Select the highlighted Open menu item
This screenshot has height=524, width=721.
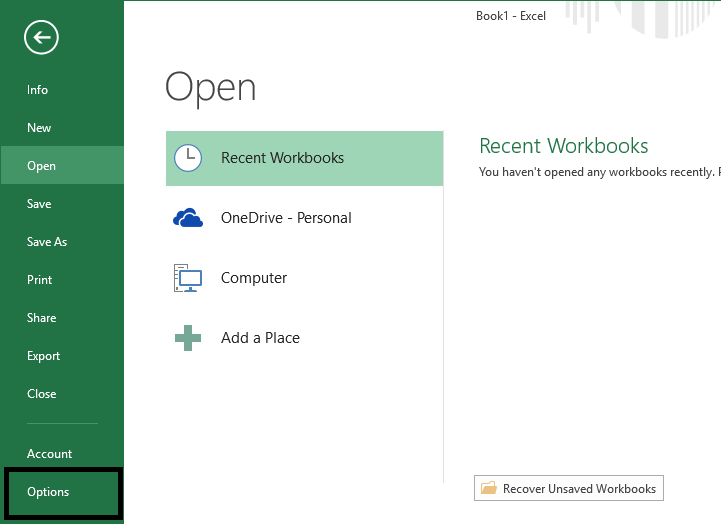(41, 166)
